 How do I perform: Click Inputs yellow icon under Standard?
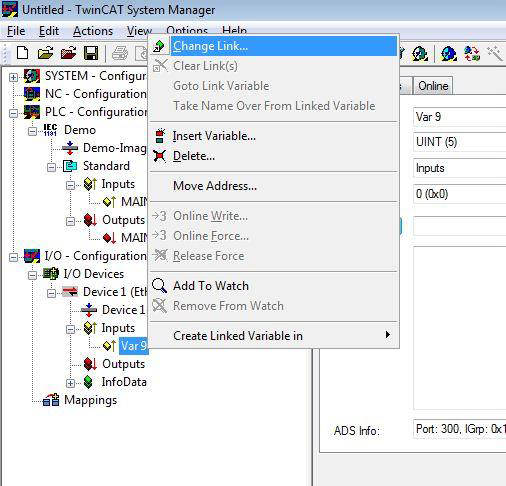click(x=90, y=184)
